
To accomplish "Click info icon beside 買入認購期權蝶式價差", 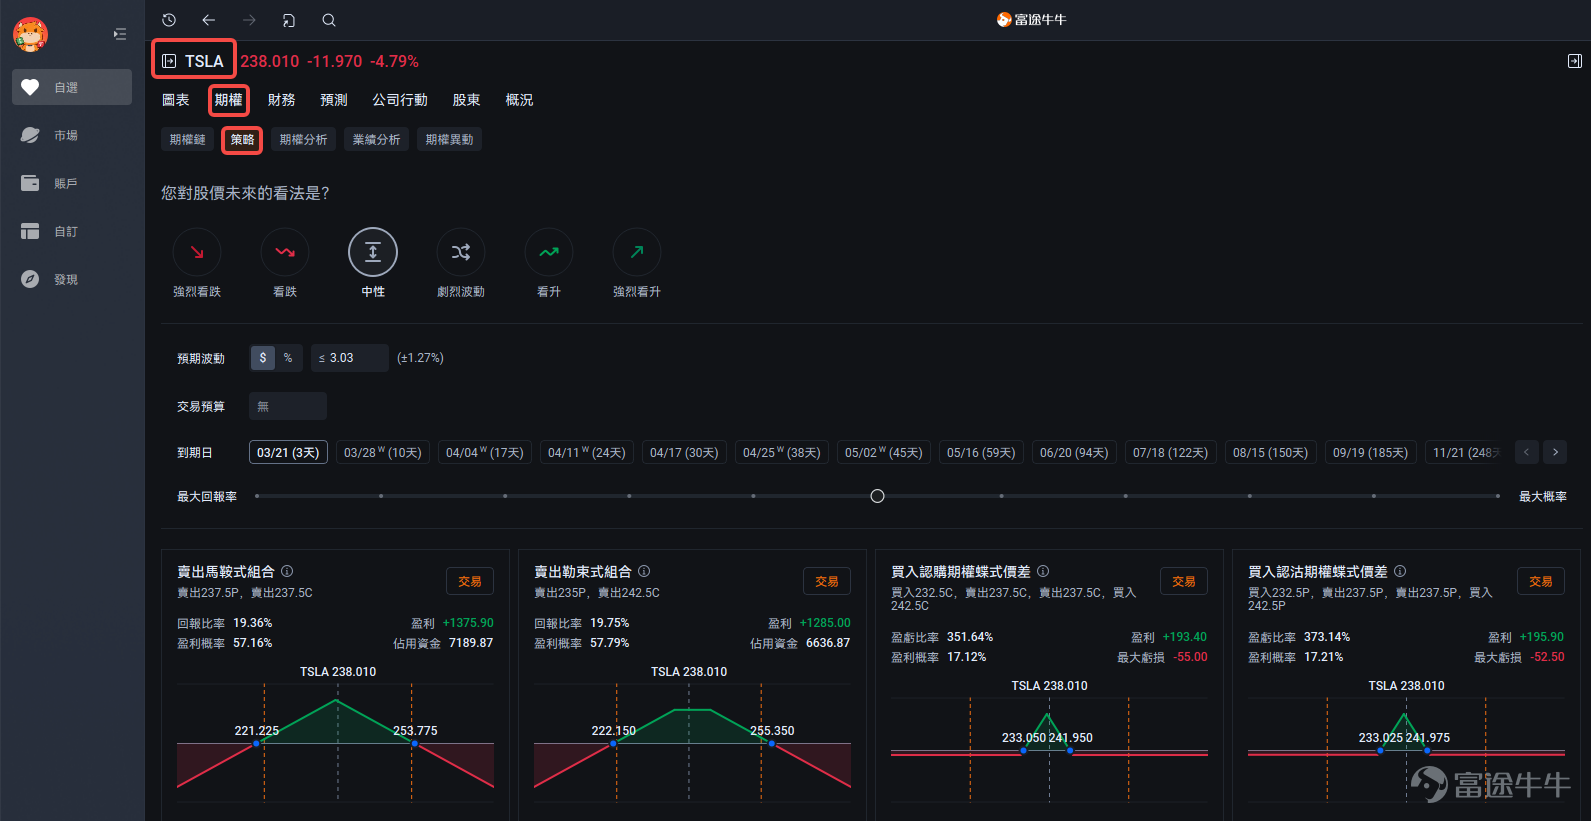I will click(x=1043, y=571).
